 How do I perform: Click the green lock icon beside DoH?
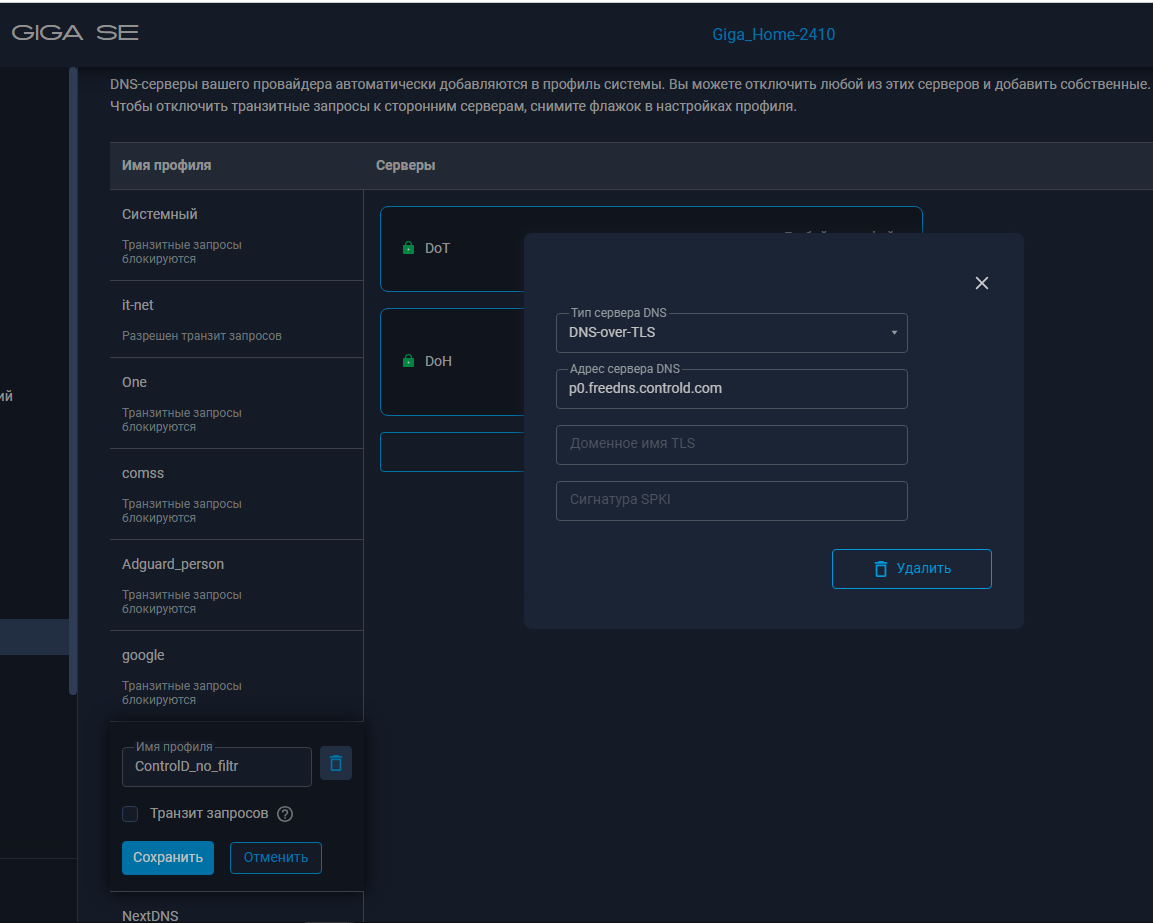click(x=408, y=361)
